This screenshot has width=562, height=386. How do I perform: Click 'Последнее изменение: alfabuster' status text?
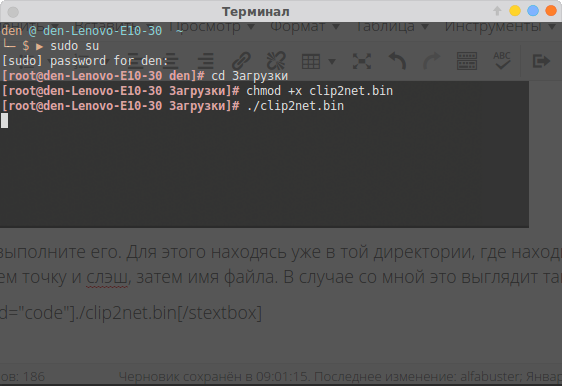418,377
